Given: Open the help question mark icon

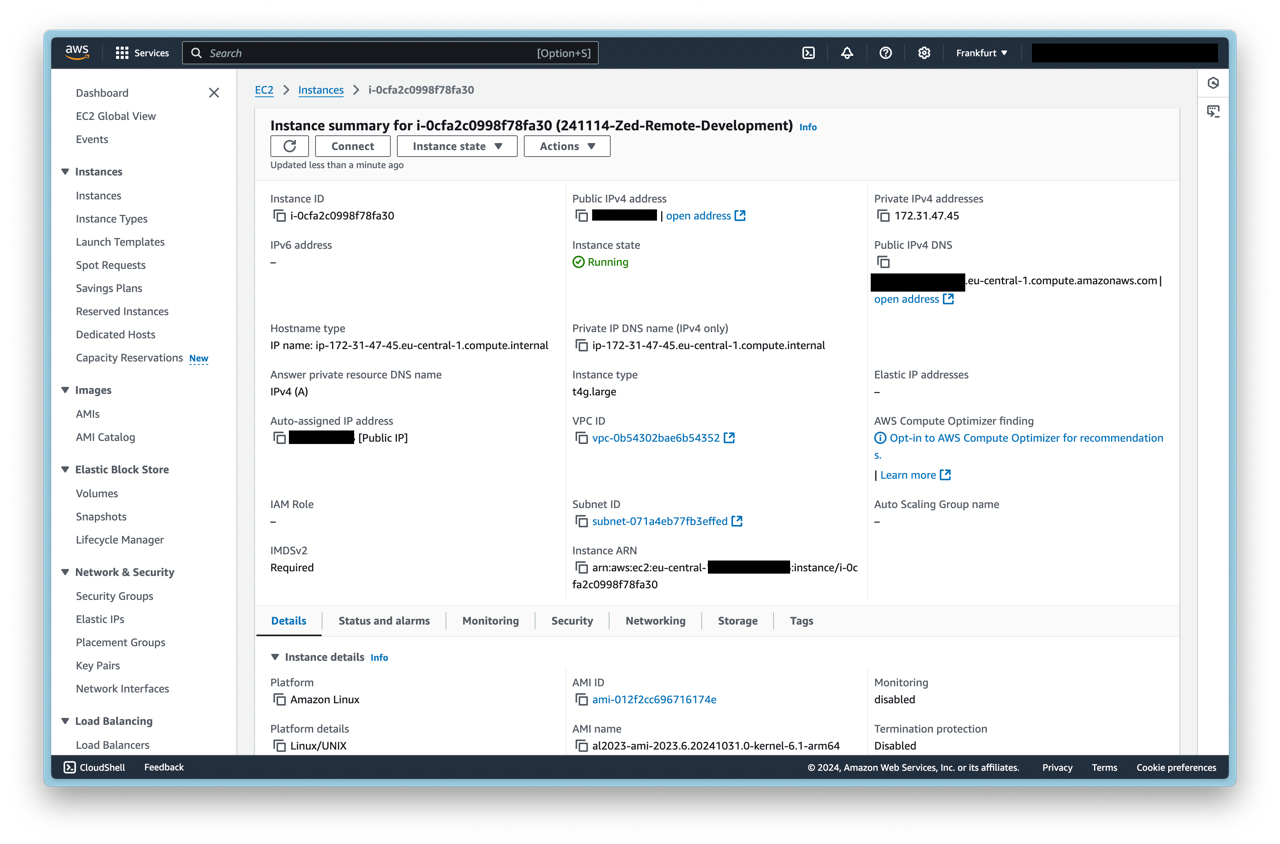Looking at the screenshot, I should point(885,53).
